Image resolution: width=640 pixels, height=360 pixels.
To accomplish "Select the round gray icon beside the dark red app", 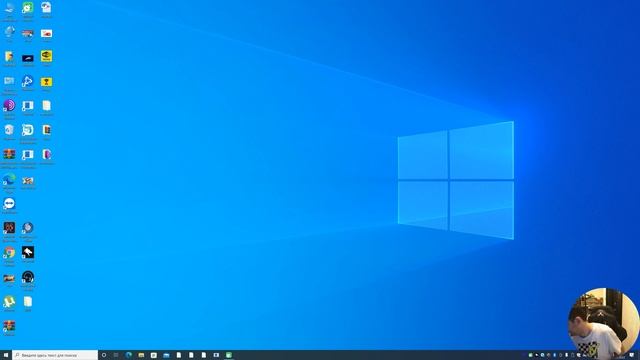I will coord(28,228).
